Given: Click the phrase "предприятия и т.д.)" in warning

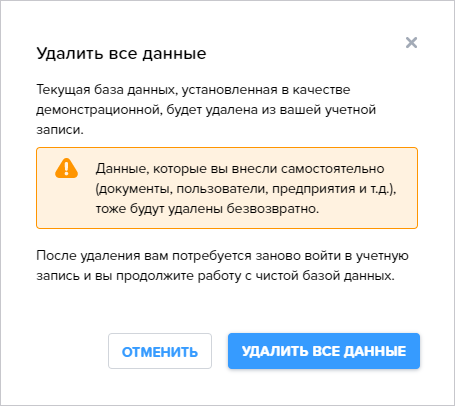Looking at the screenshot, I should click(x=334, y=189).
